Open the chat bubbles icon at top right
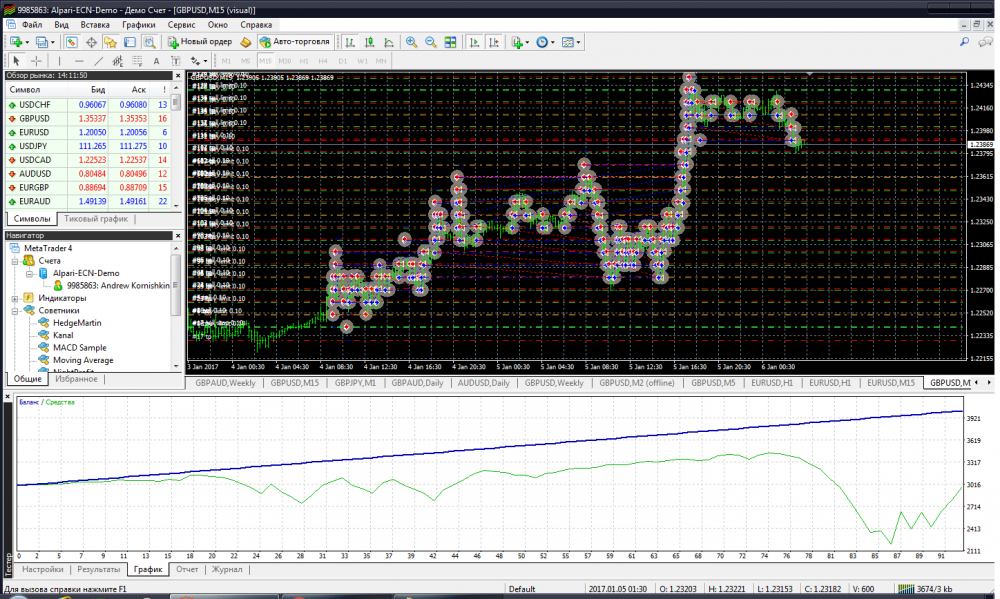This screenshot has width=1000, height=599. pos(985,42)
